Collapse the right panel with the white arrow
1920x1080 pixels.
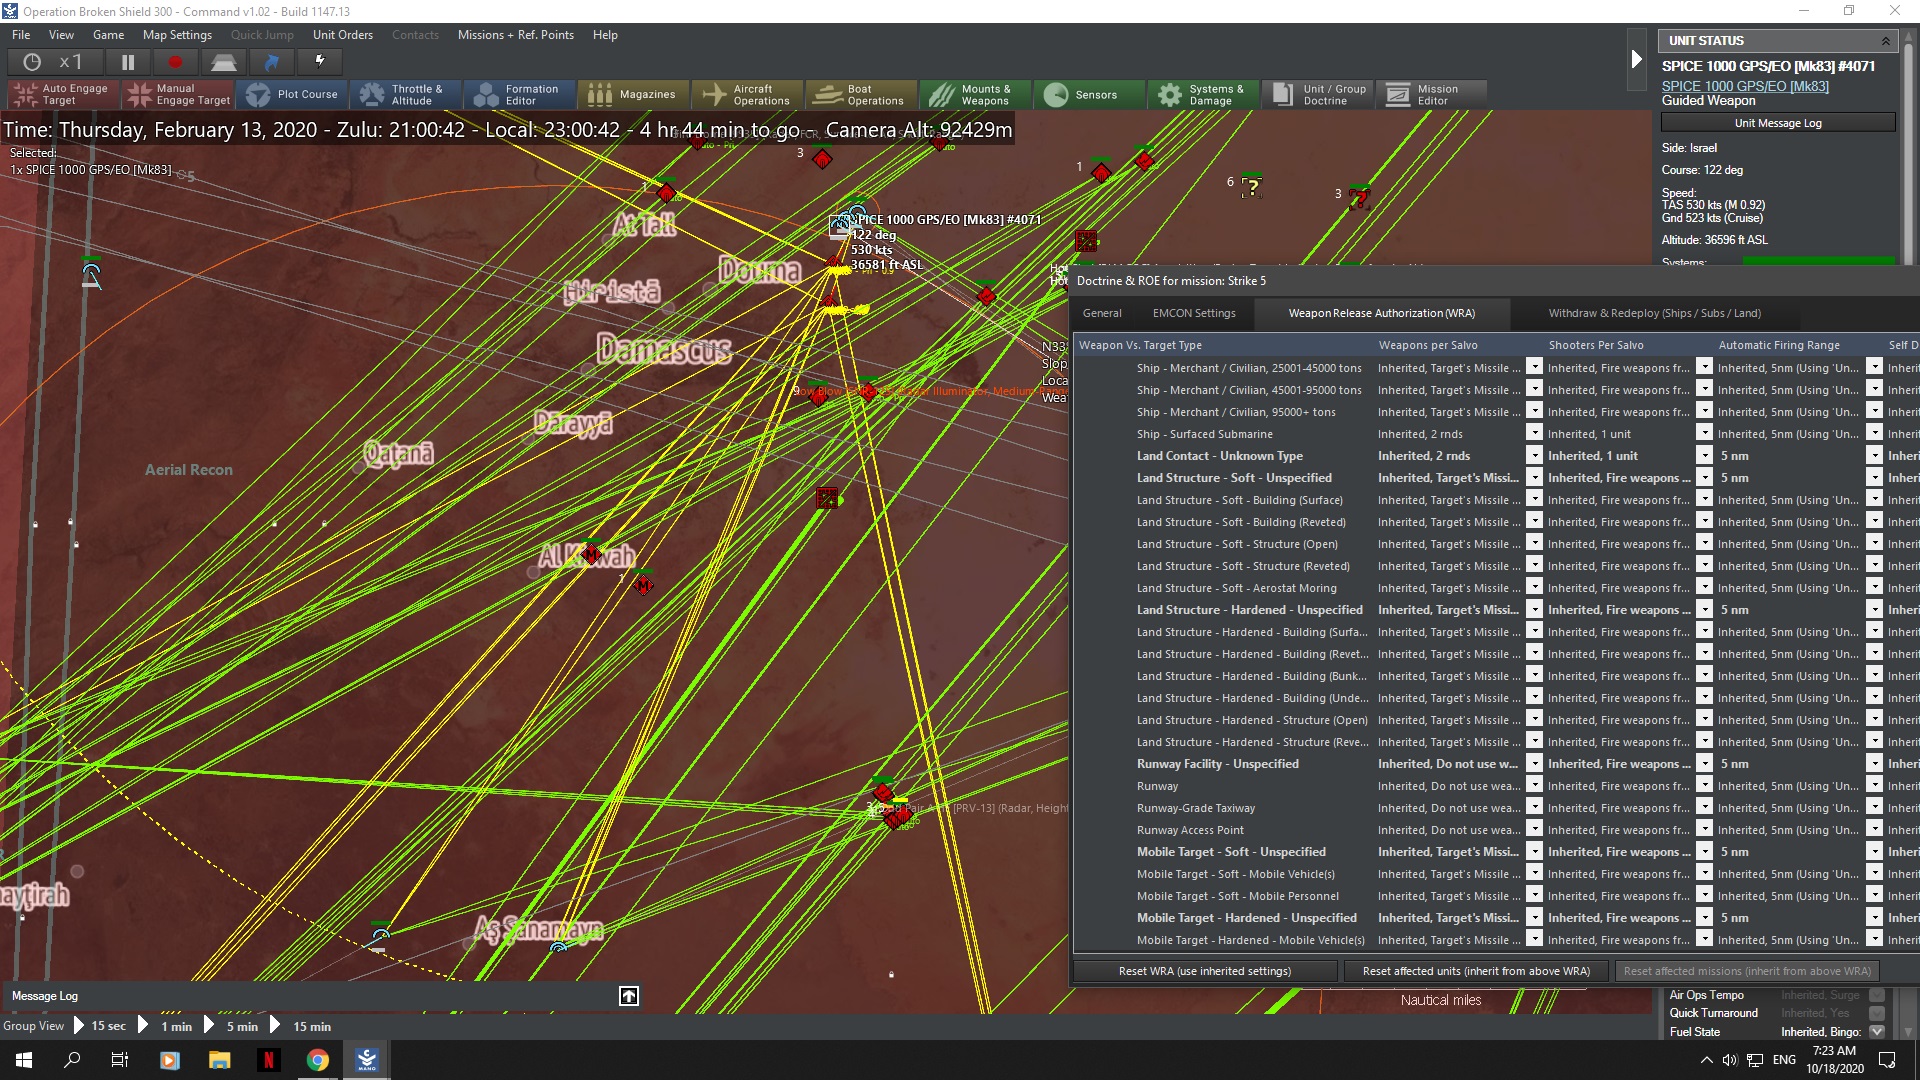1637,59
